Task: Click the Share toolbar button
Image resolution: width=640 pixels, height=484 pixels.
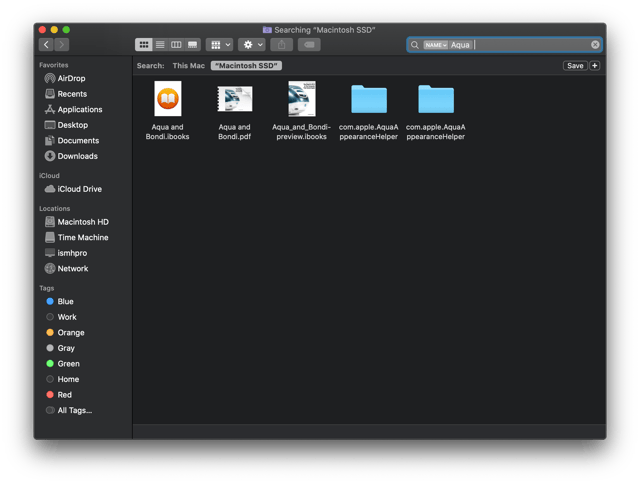Action: 282,44
